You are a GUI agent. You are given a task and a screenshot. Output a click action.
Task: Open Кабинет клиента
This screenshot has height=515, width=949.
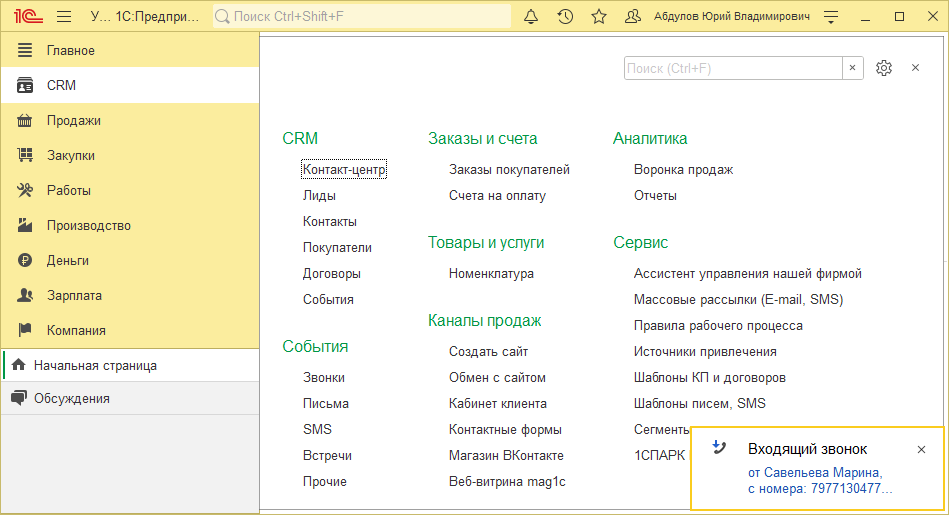click(x=497, y=404)
